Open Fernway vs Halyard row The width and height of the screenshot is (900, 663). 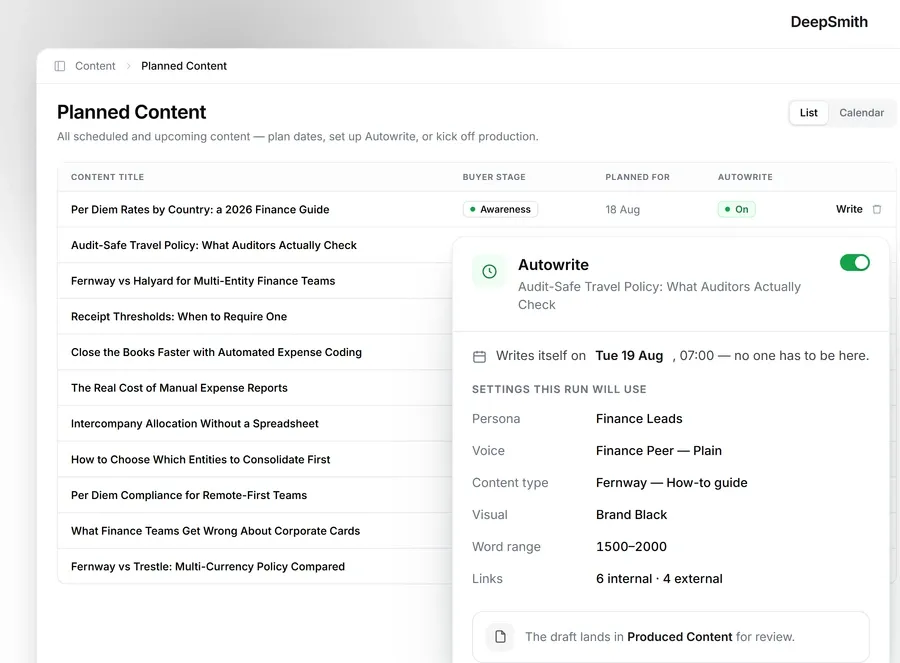[x=203, y=281]
